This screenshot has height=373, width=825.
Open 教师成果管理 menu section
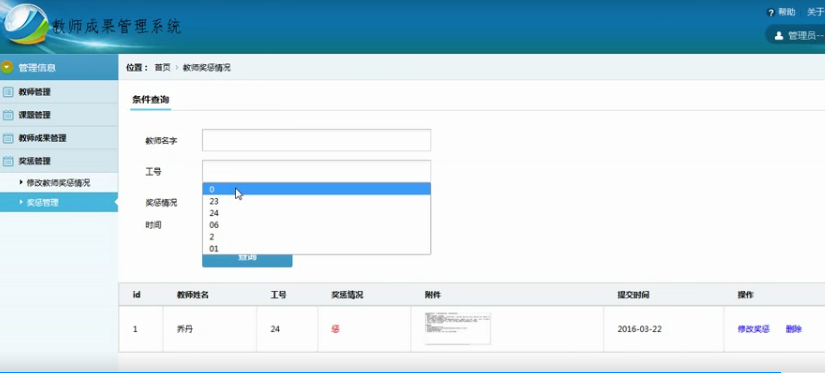click(x=59, y=138)
